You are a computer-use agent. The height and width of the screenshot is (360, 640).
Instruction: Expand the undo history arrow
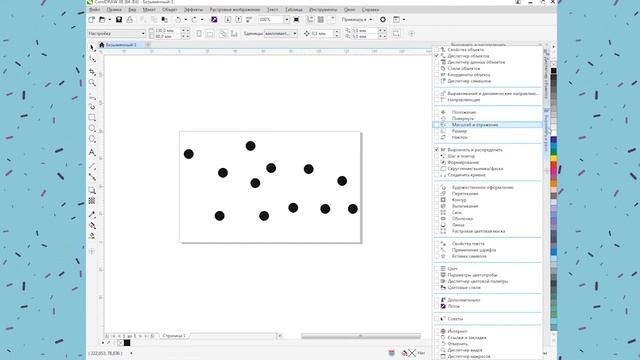pyautogui.click(x=185, y=20)
